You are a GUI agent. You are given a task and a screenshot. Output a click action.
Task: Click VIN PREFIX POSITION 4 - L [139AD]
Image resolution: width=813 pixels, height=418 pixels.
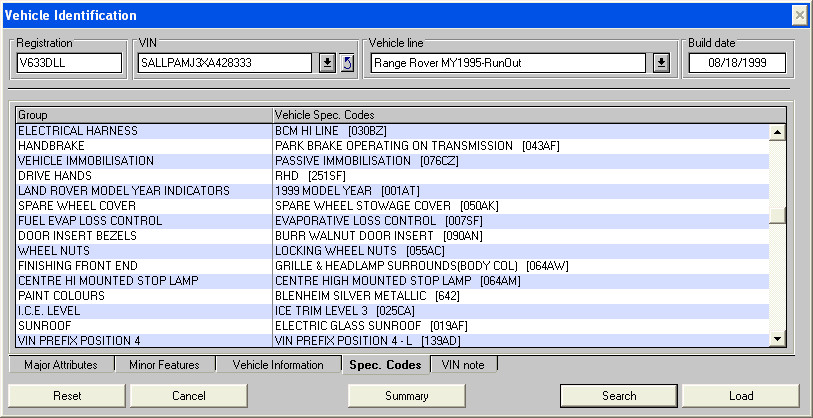[368, 341]
